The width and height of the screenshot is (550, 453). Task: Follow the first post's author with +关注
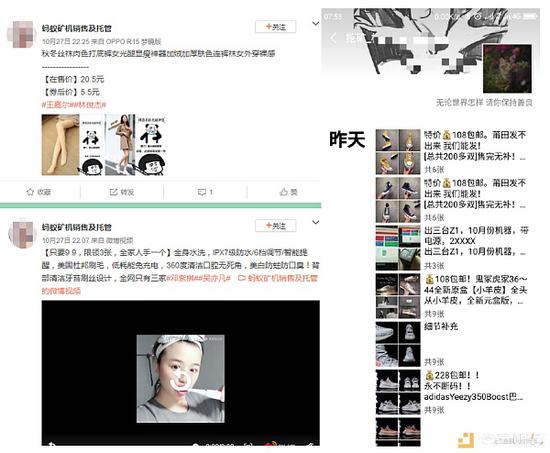point(276,27)
